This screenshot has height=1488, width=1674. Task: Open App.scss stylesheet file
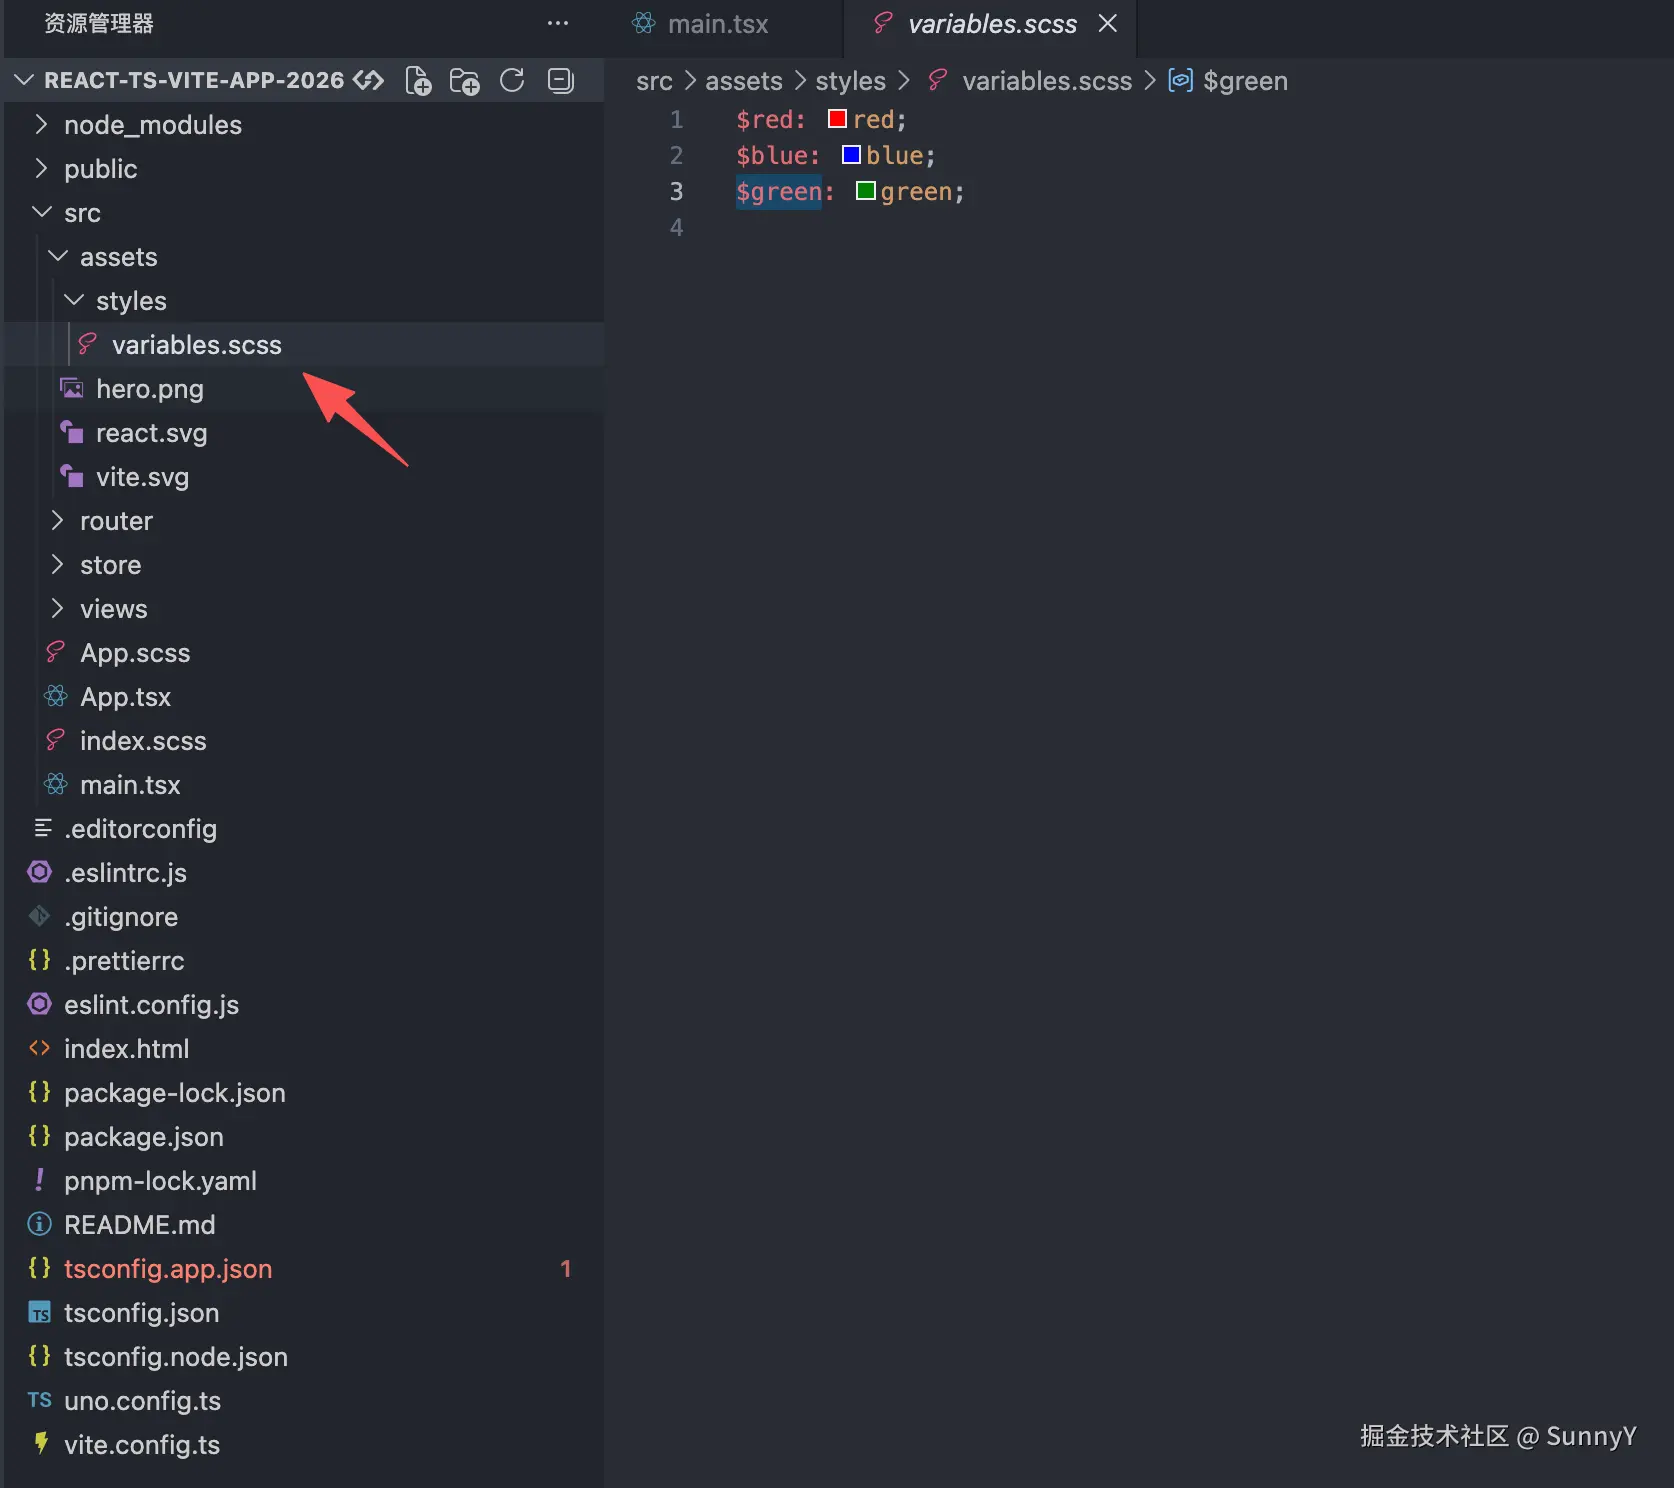coord(304,652)
